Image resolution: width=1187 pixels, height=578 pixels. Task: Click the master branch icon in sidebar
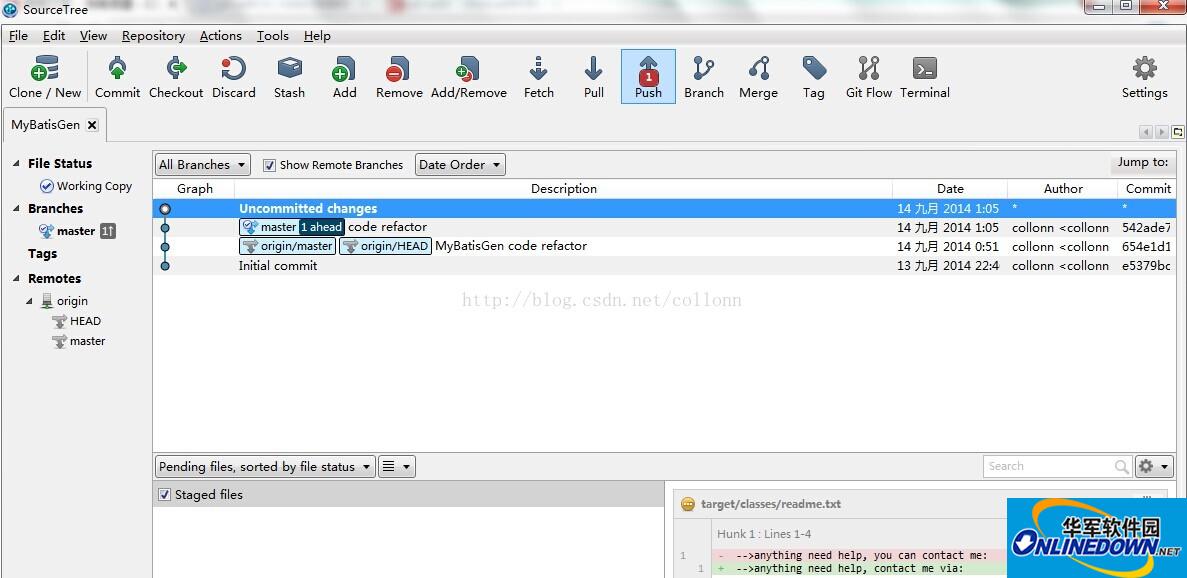click(x=46, y=232)
